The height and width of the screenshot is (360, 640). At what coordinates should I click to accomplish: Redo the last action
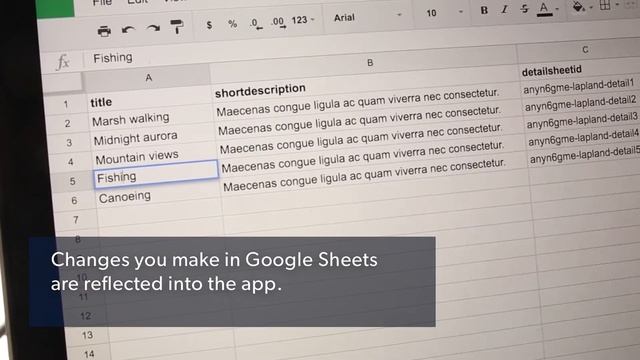153,28
